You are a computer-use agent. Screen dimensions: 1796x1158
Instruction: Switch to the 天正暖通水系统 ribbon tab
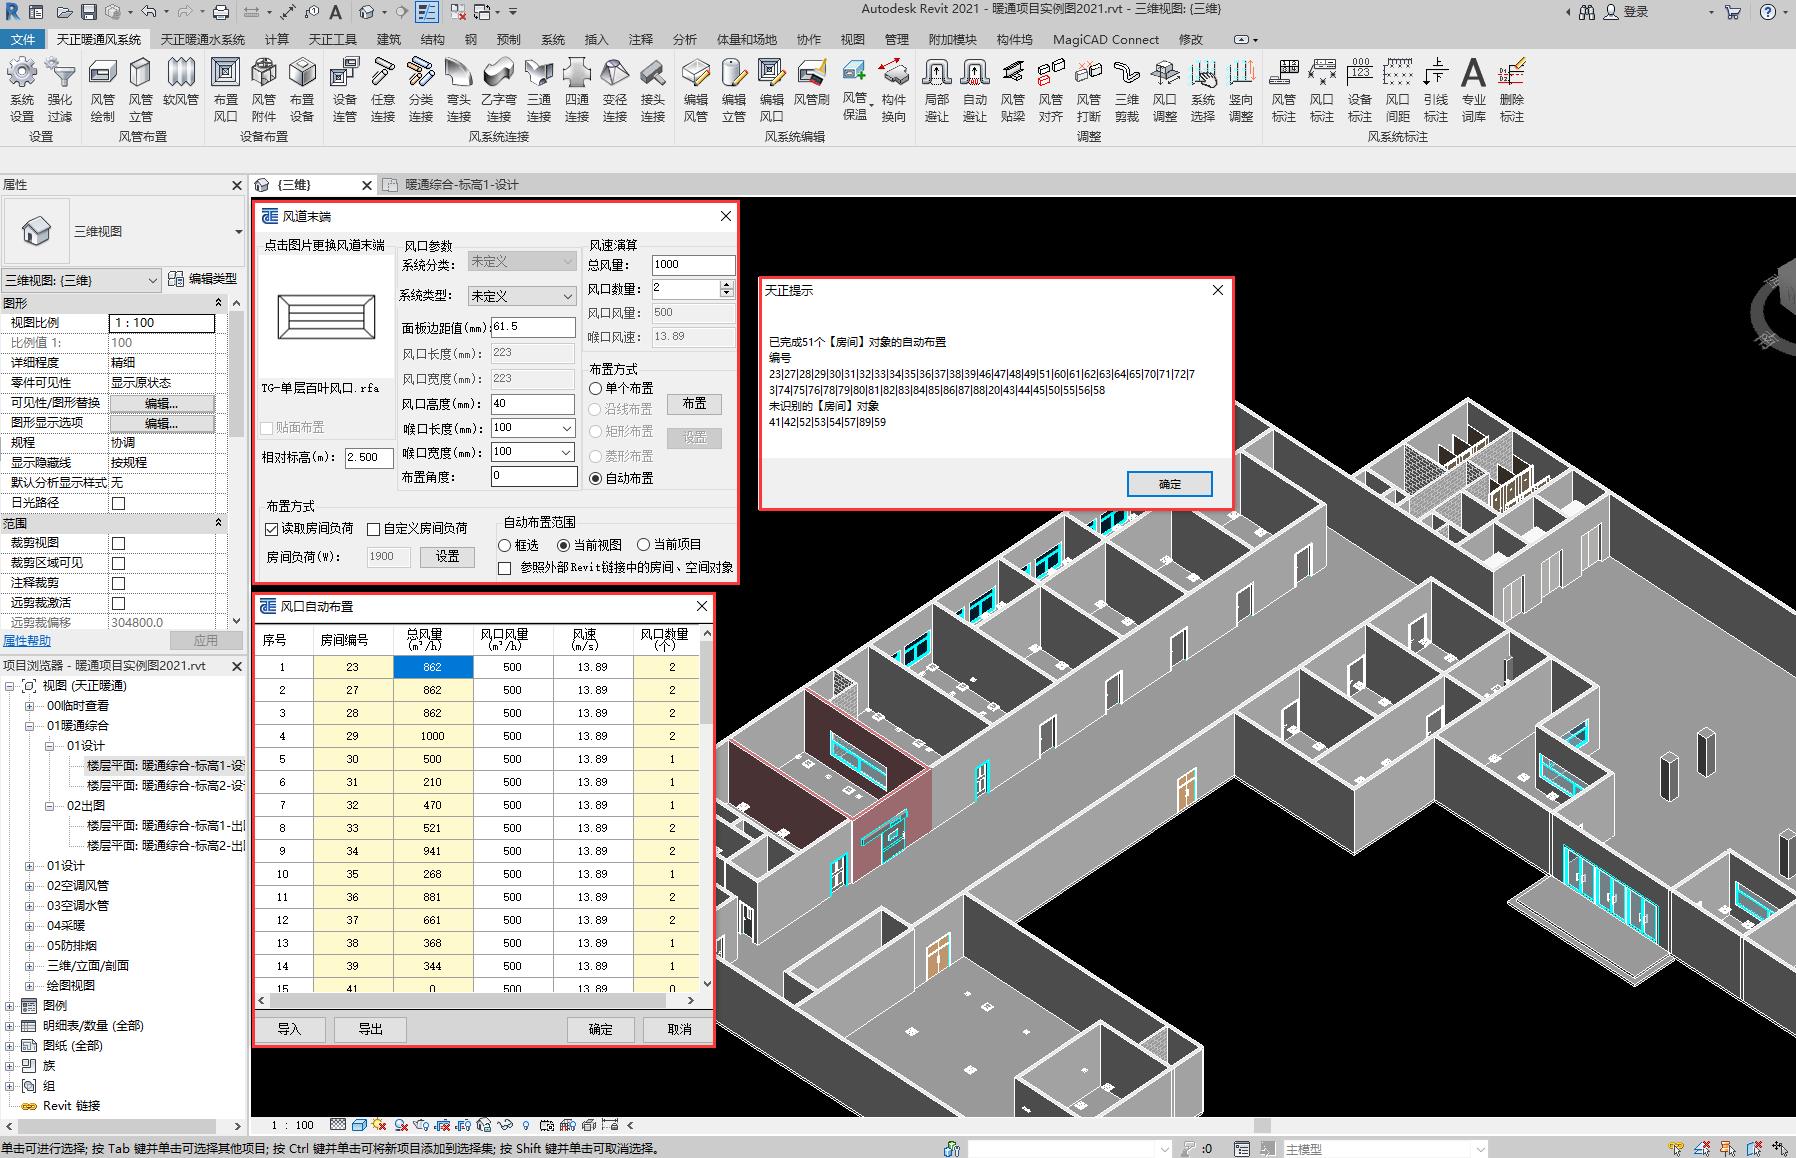202,40
